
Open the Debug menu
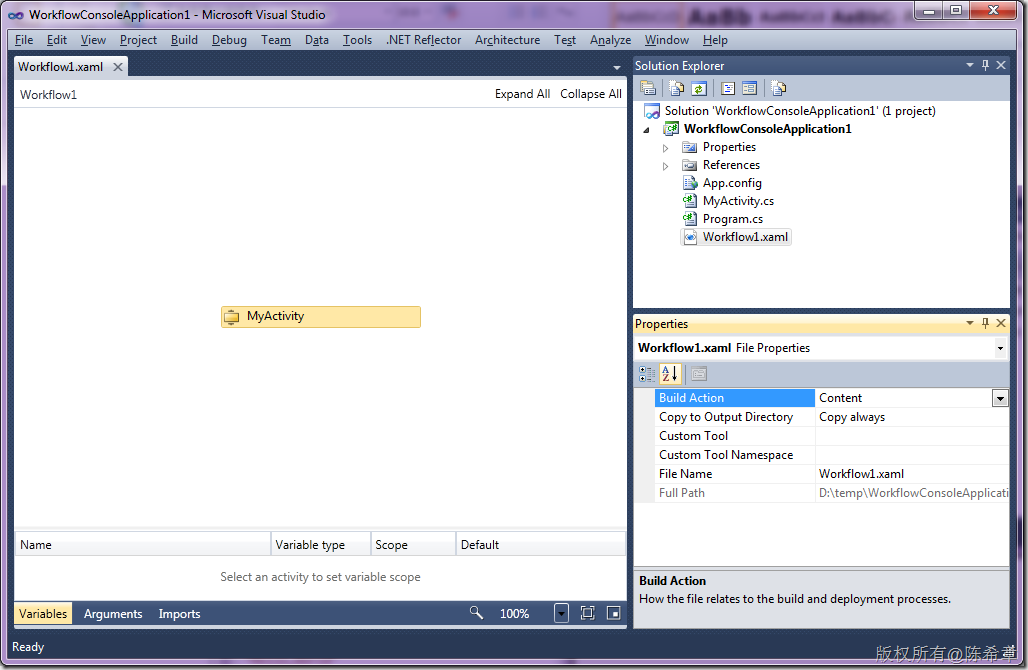pos(229,40)
